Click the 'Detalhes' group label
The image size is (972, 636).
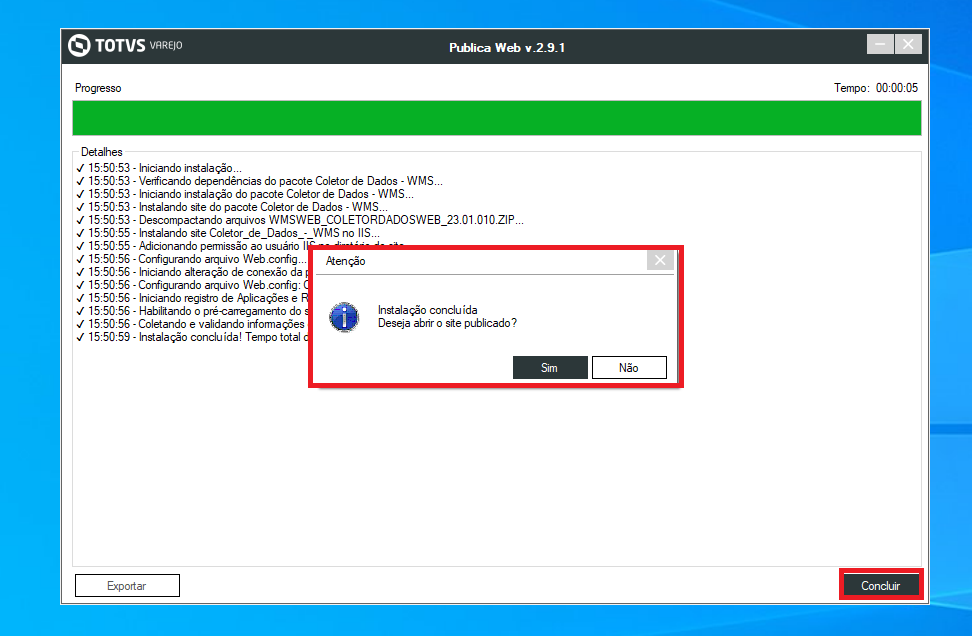click(102, 152)
